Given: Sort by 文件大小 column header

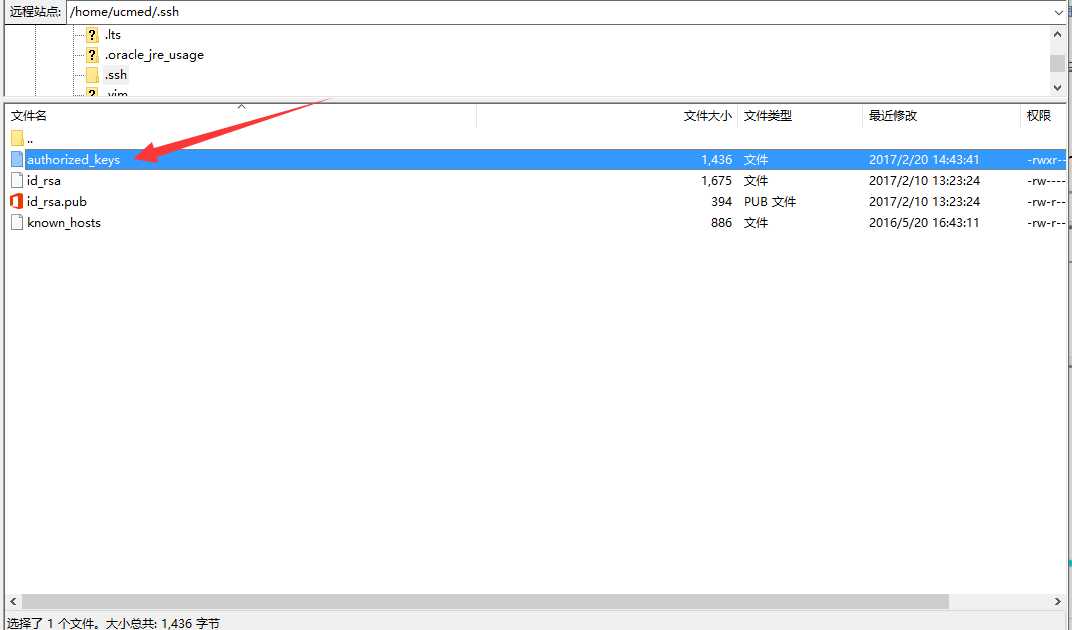Looking at the screenshot, I should tap(708, 116).
